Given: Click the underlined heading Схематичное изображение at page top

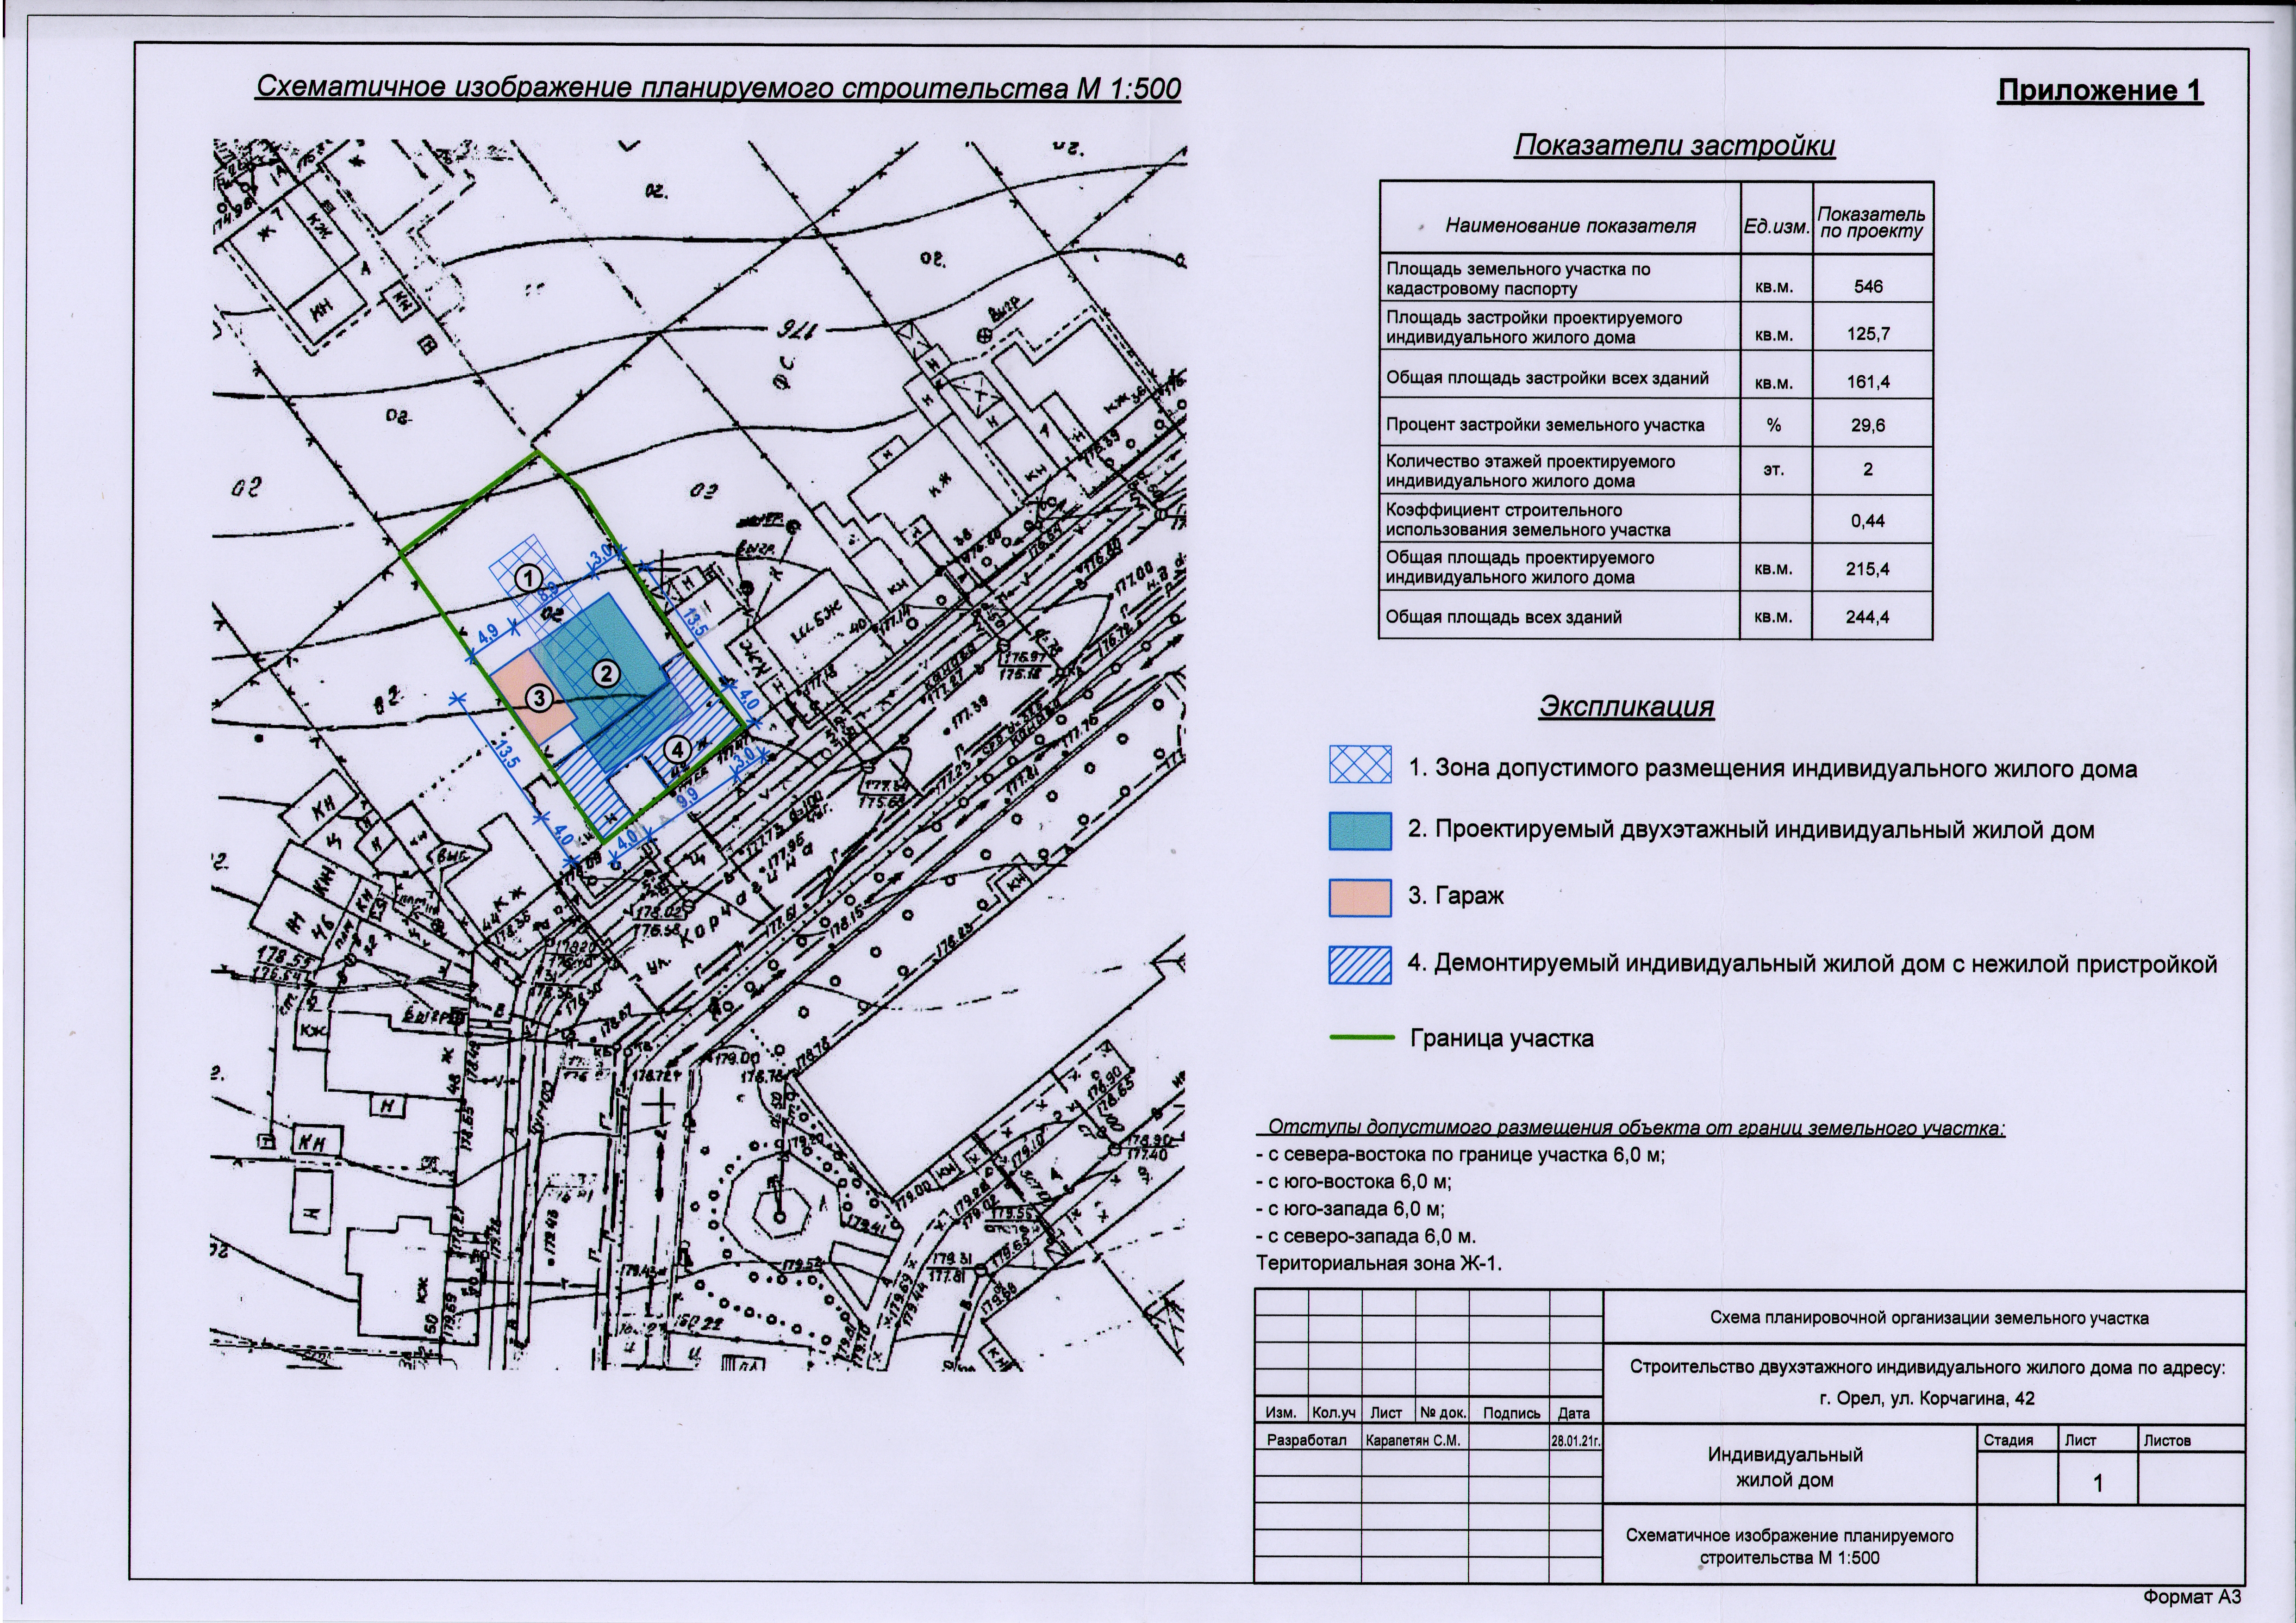Looking at the screenshot, I should coord(718,88).
